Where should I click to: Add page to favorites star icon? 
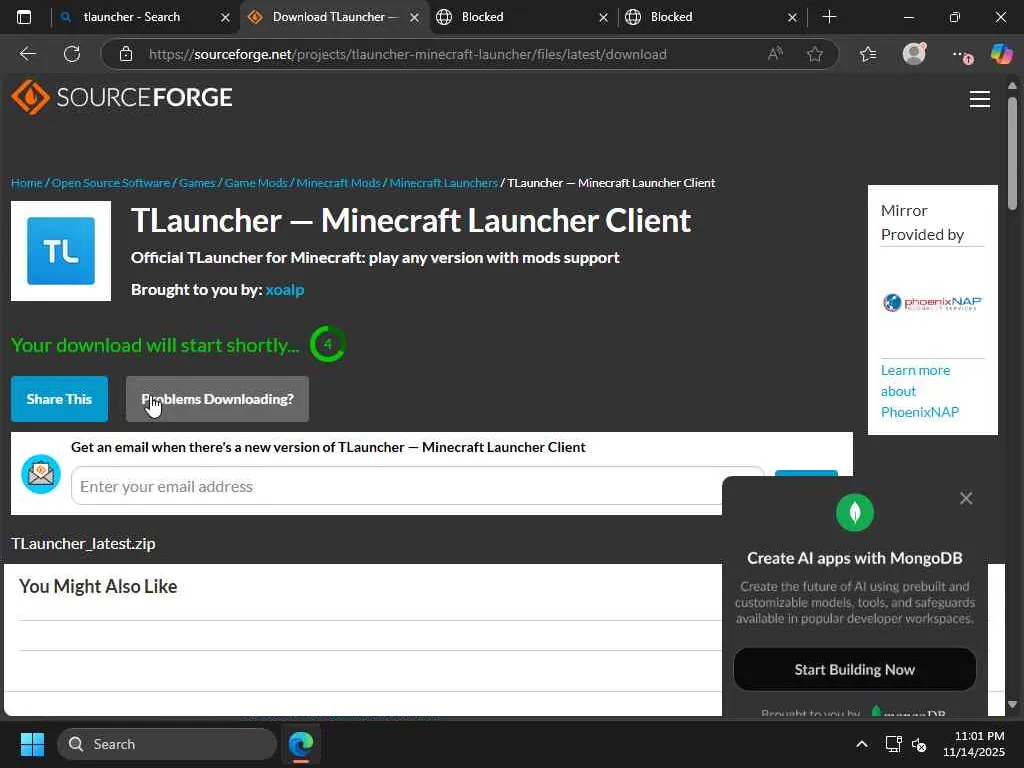point(814,54)
